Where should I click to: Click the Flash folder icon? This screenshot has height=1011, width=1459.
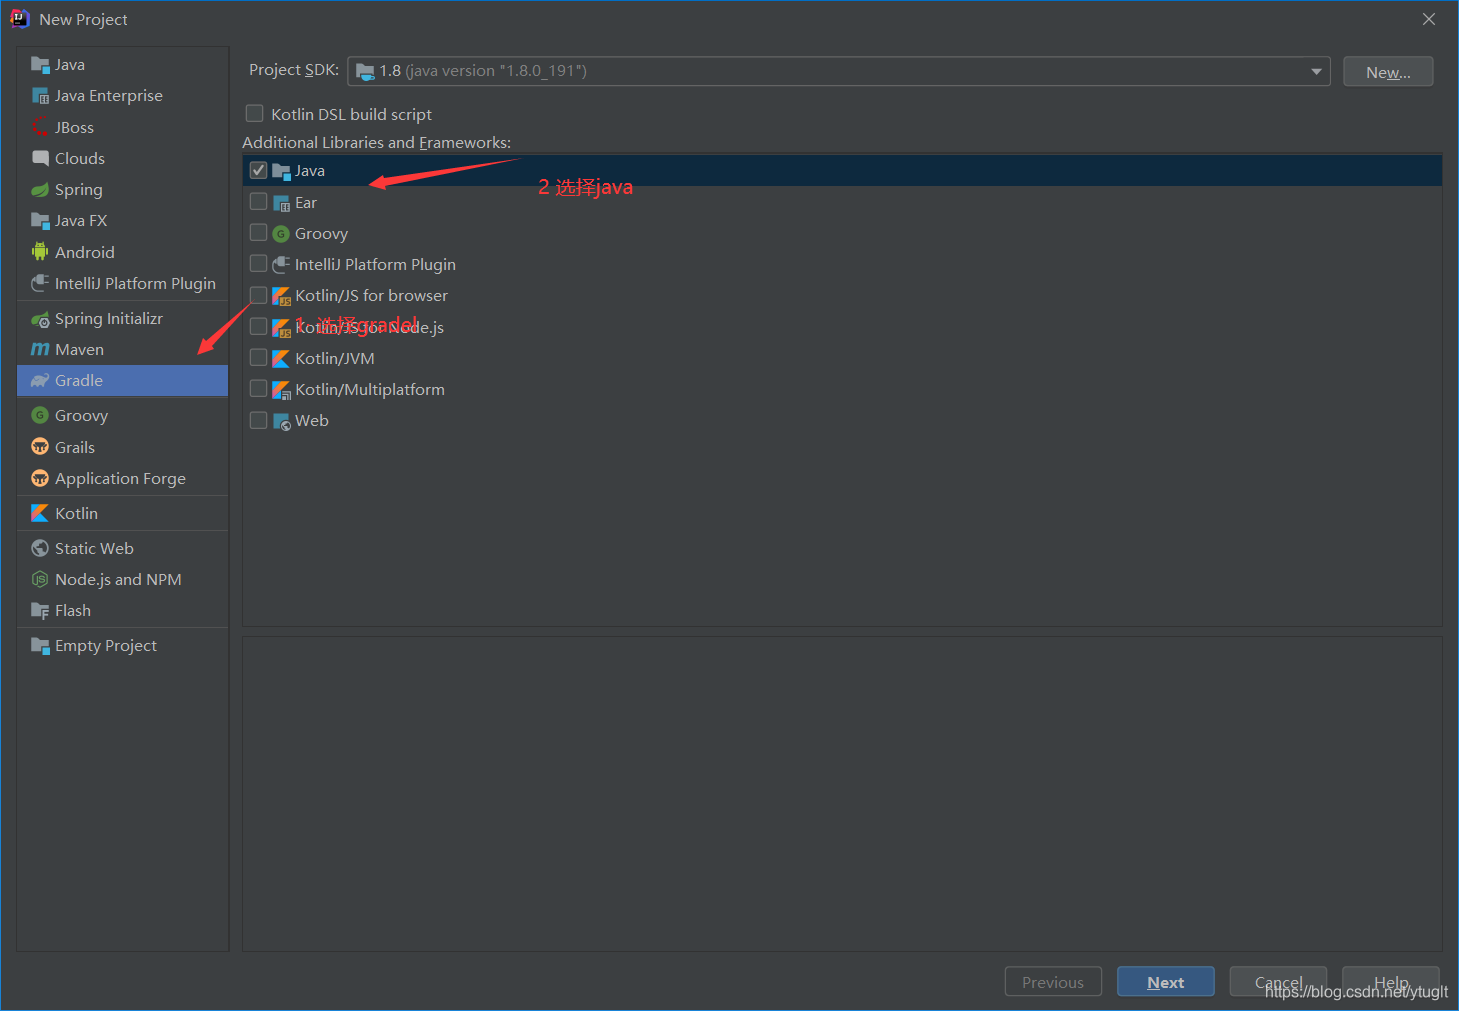[40, 610]
